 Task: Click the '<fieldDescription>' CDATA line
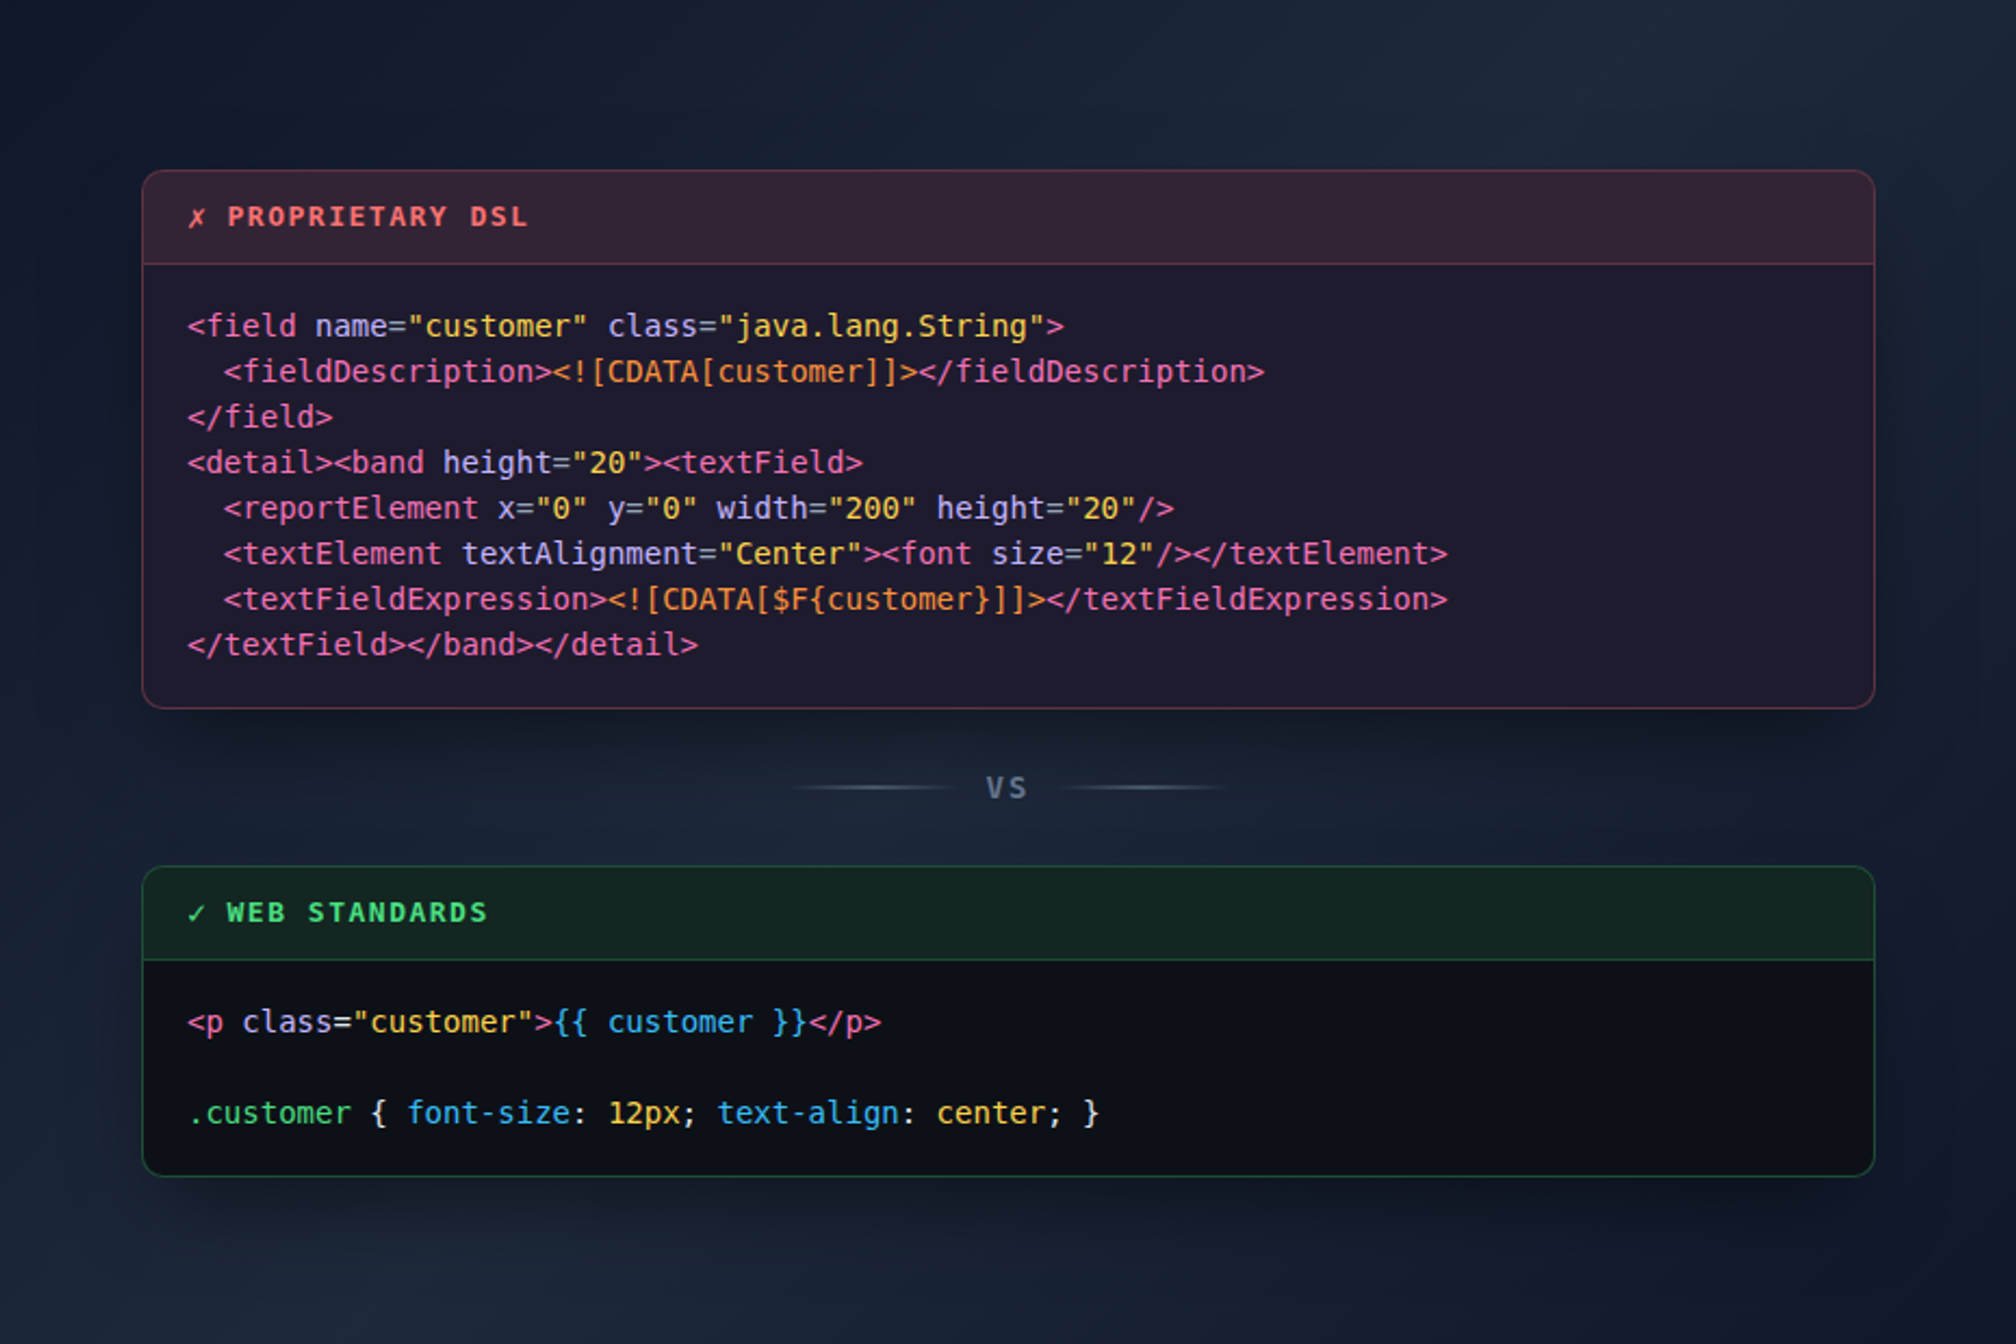click(744, 372)
